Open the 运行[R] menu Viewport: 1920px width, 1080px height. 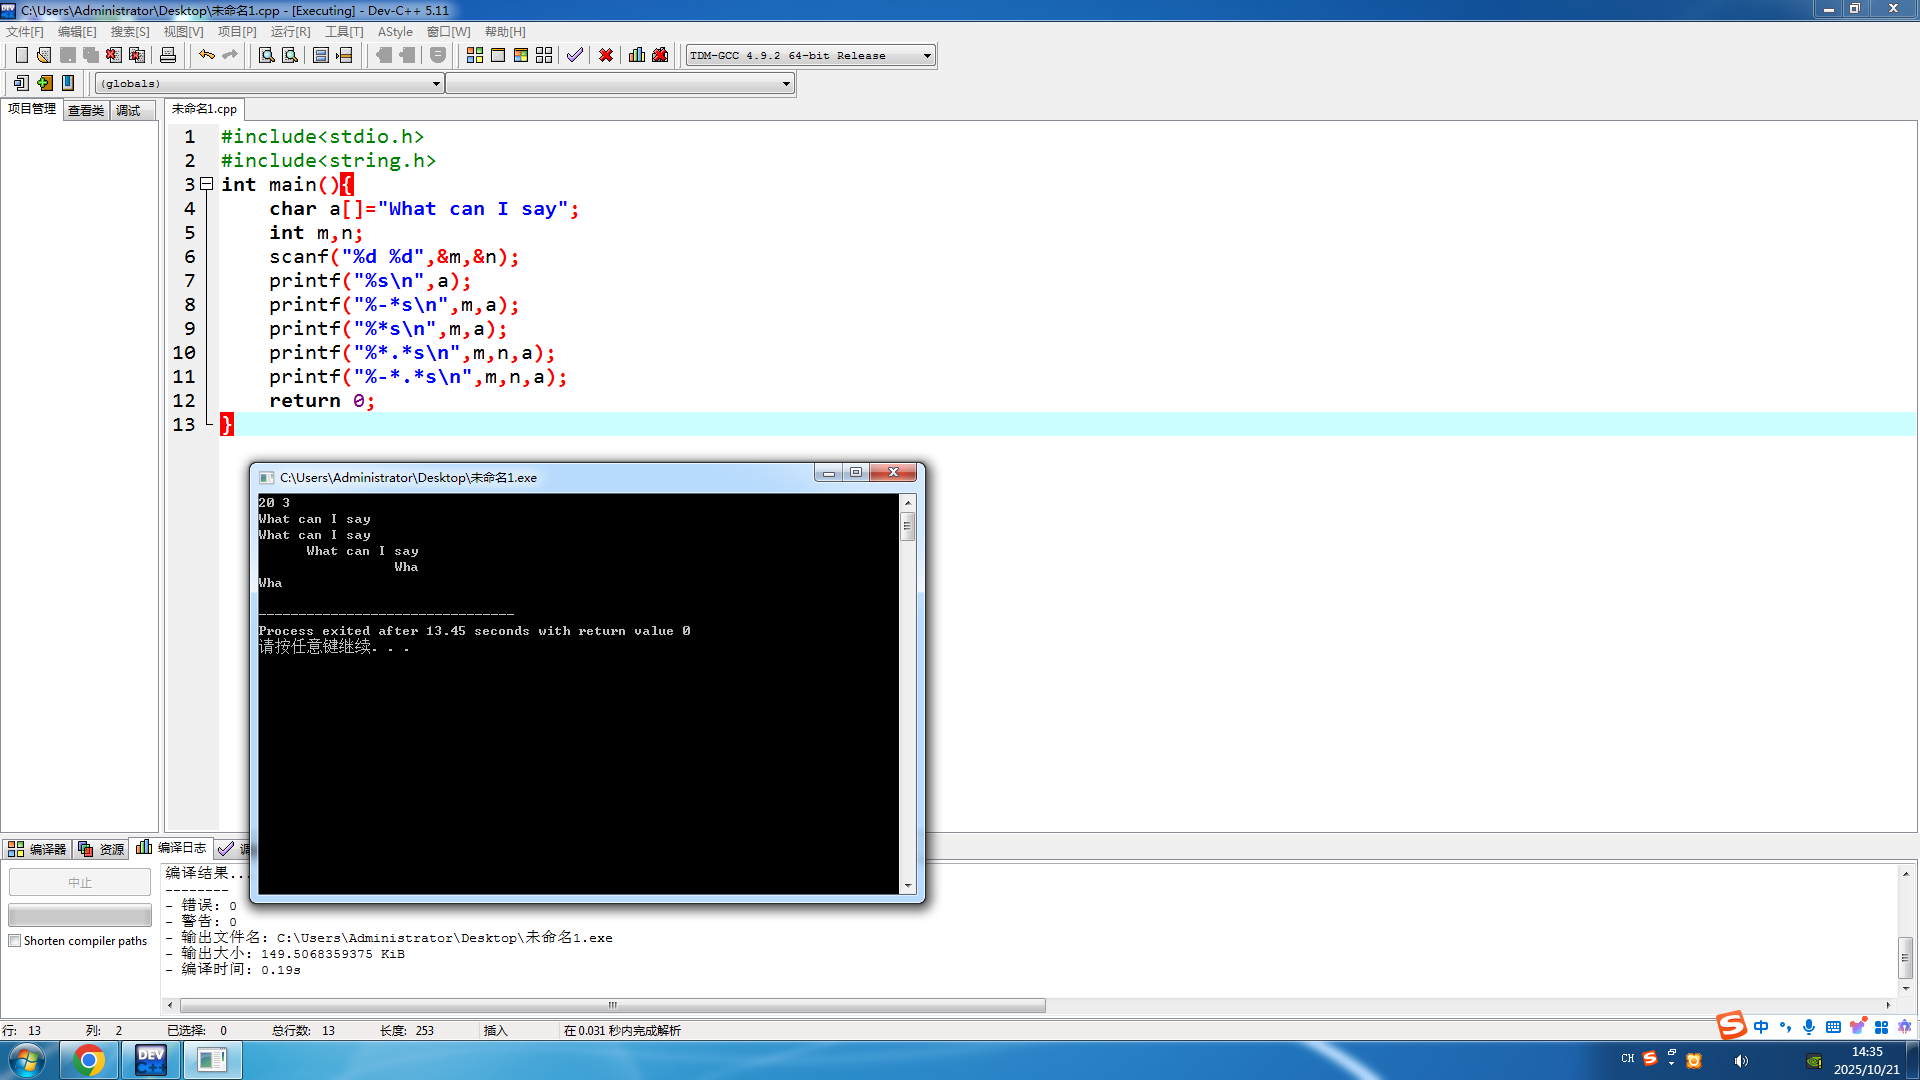pos(290,32)
